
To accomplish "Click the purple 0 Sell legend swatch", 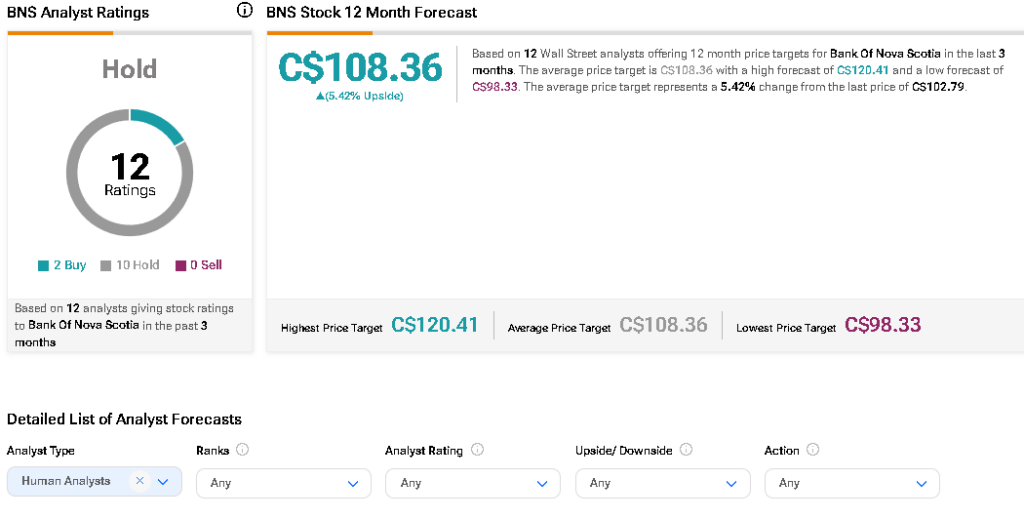I will click(x=181, y=266).
